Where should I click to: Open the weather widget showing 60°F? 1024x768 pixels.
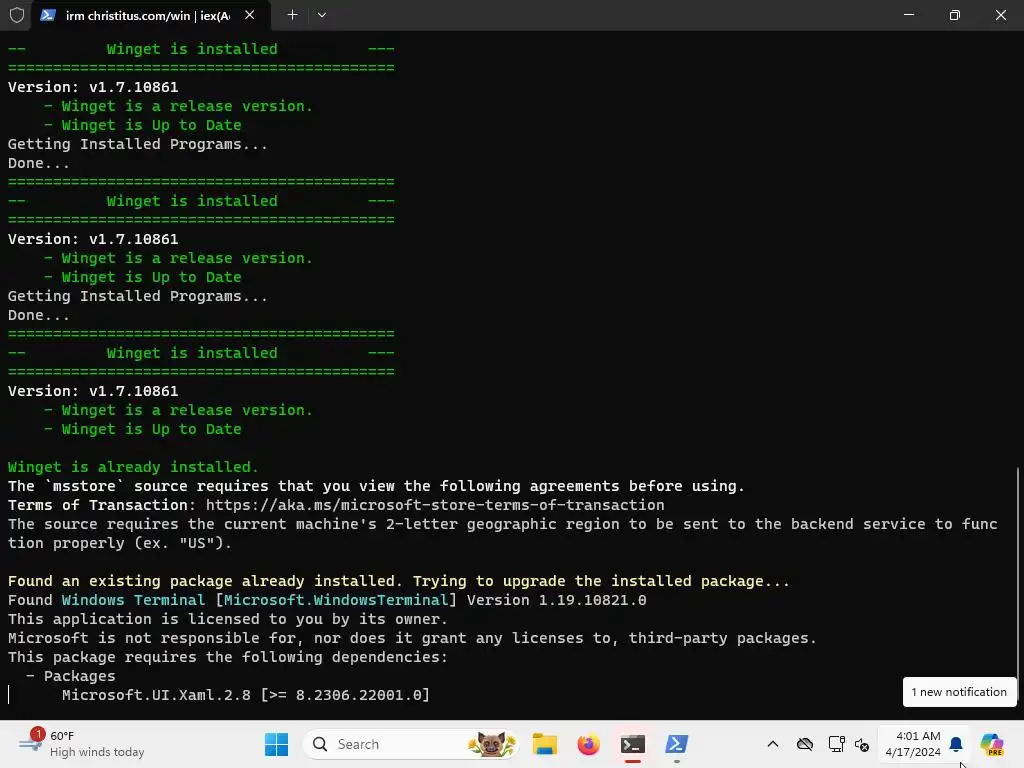click(x=82, y=744)
